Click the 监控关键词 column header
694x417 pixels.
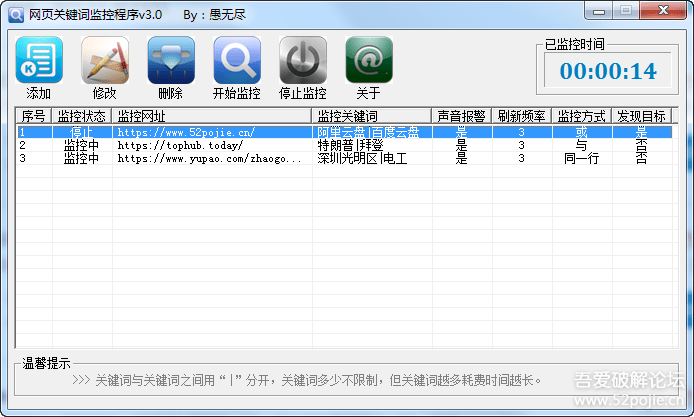(372, 116)
